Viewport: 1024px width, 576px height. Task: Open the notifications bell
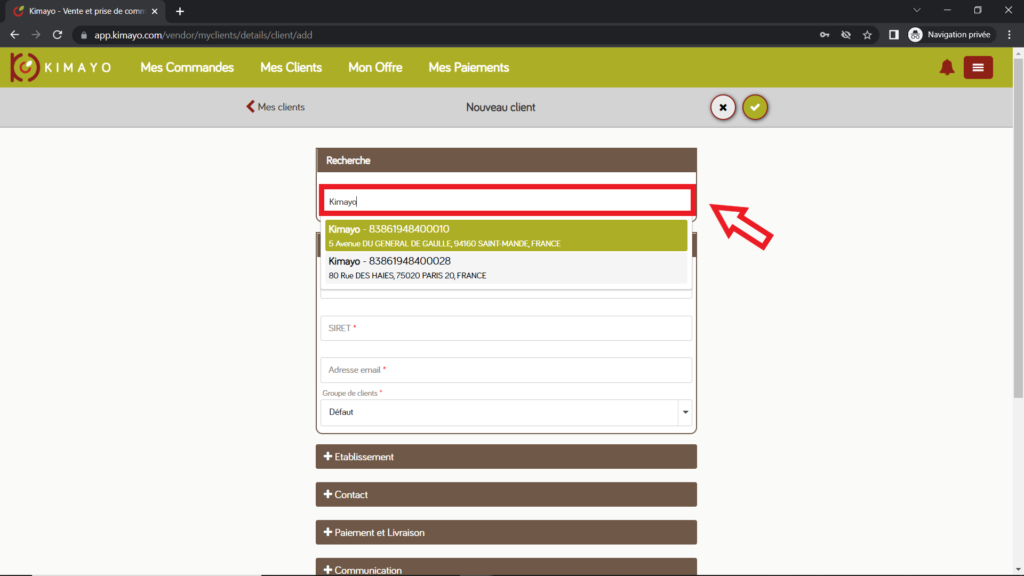tap(946, 67)
